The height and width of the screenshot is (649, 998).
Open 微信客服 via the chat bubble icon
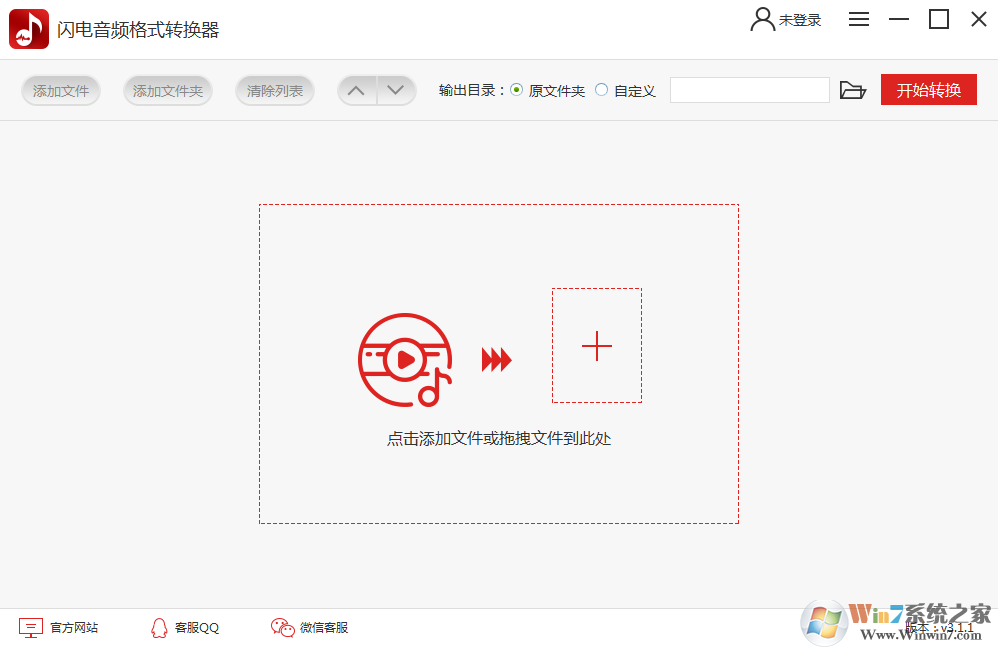[x=281, y=627]
